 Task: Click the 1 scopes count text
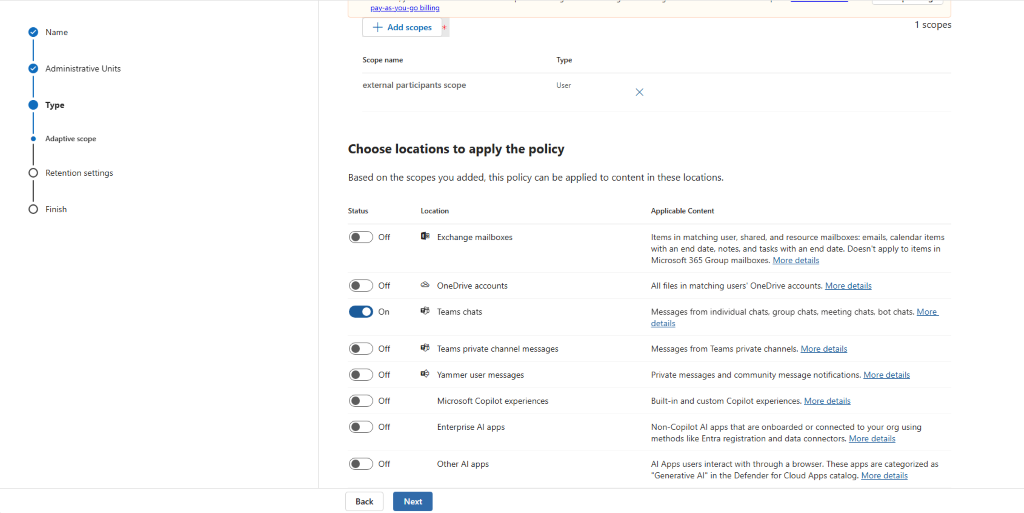[x=933, y=25]
